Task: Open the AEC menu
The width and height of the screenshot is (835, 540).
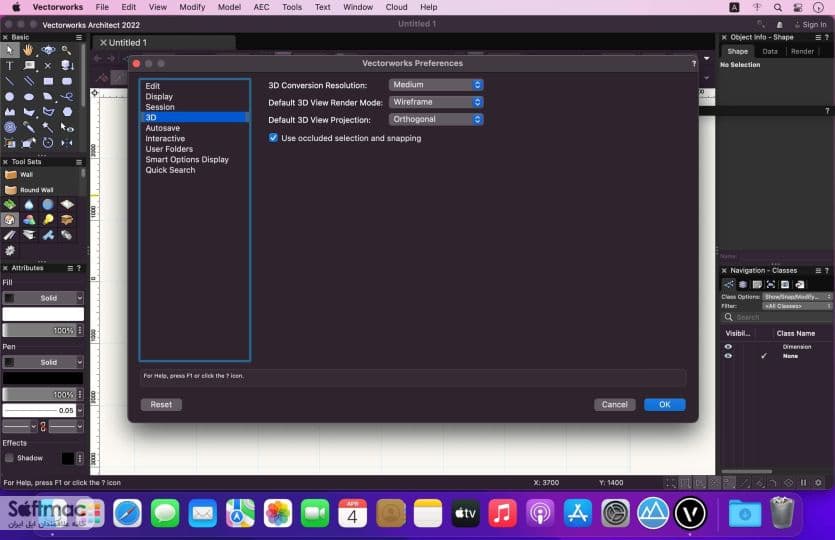Action: pos(261,7)
